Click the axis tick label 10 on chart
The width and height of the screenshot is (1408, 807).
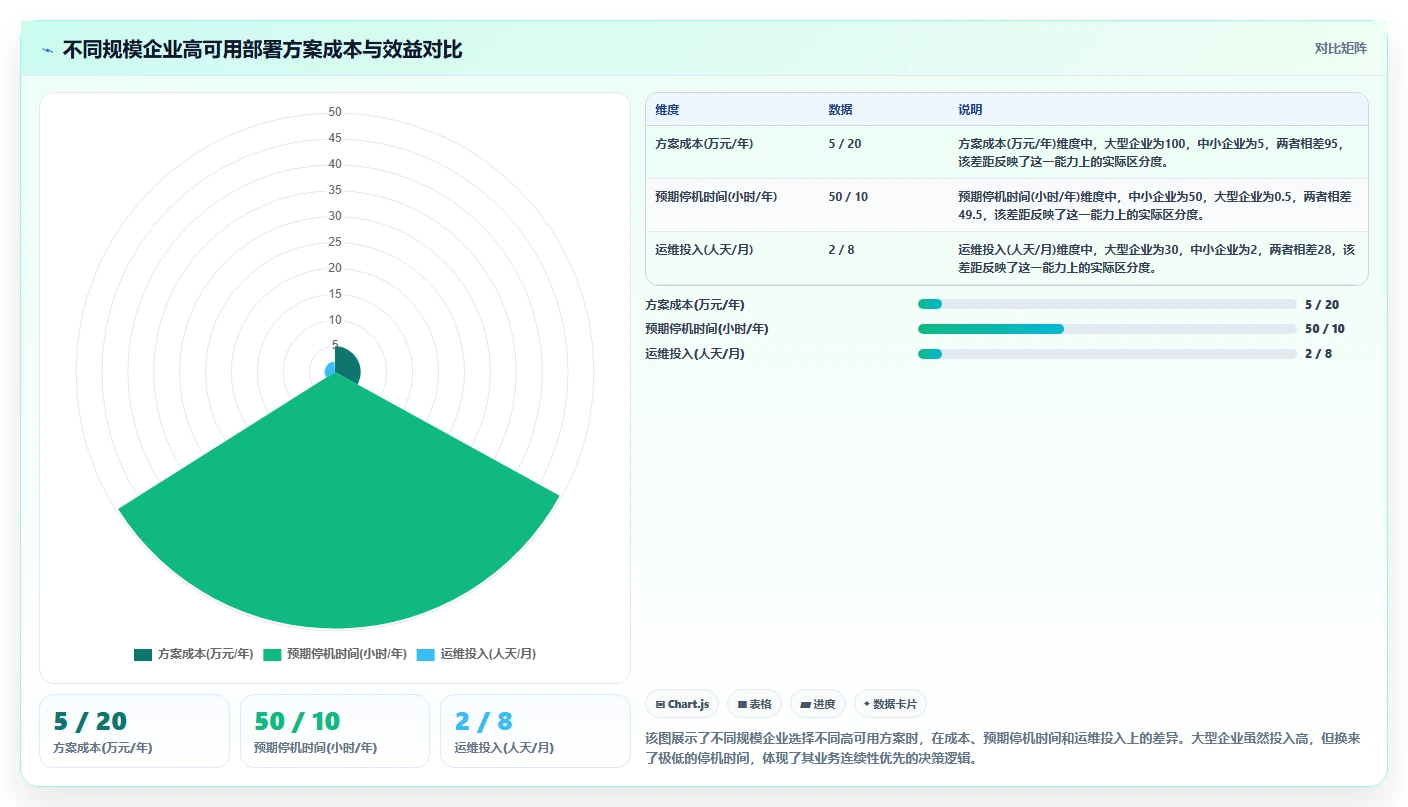tap(335, 320)
